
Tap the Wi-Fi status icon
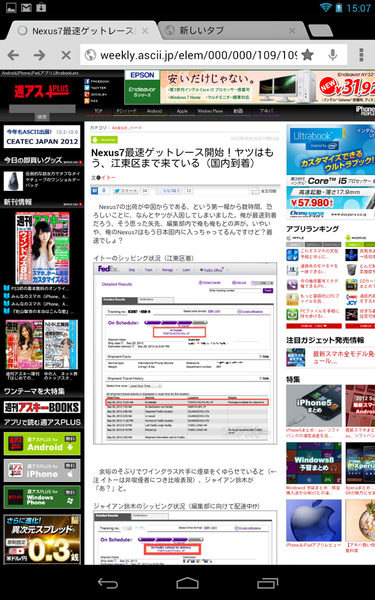pos(325,7)
